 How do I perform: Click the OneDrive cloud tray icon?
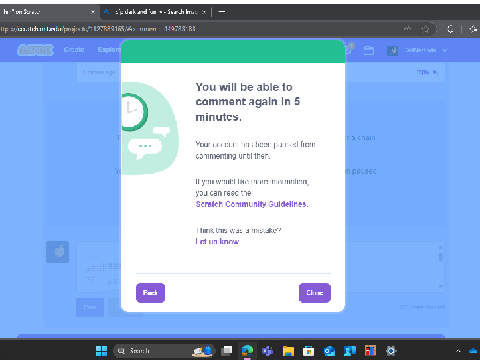click(473, 351)
